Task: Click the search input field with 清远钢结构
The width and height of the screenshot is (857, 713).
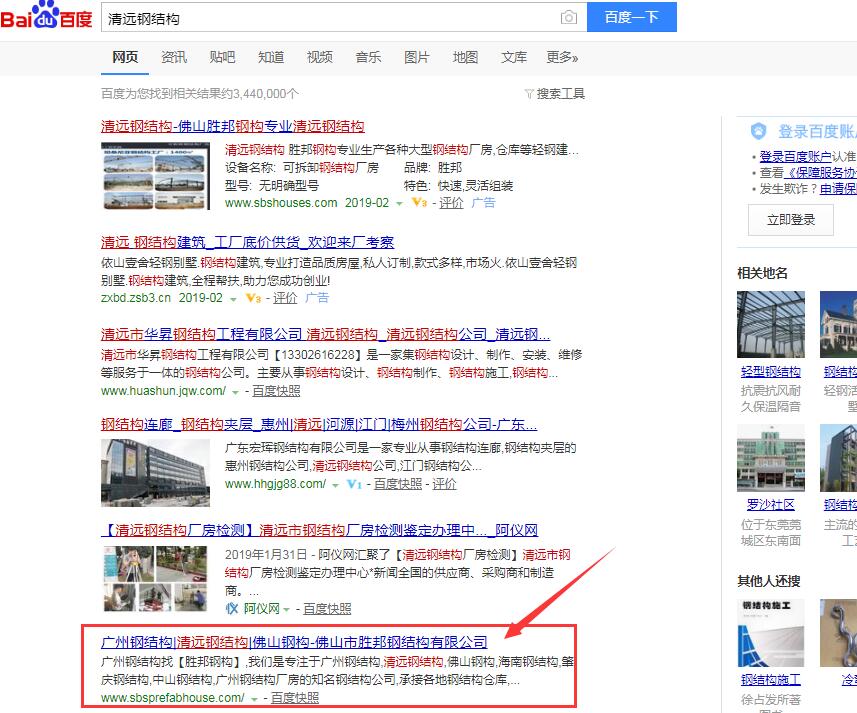Action: tap(330, 18)
